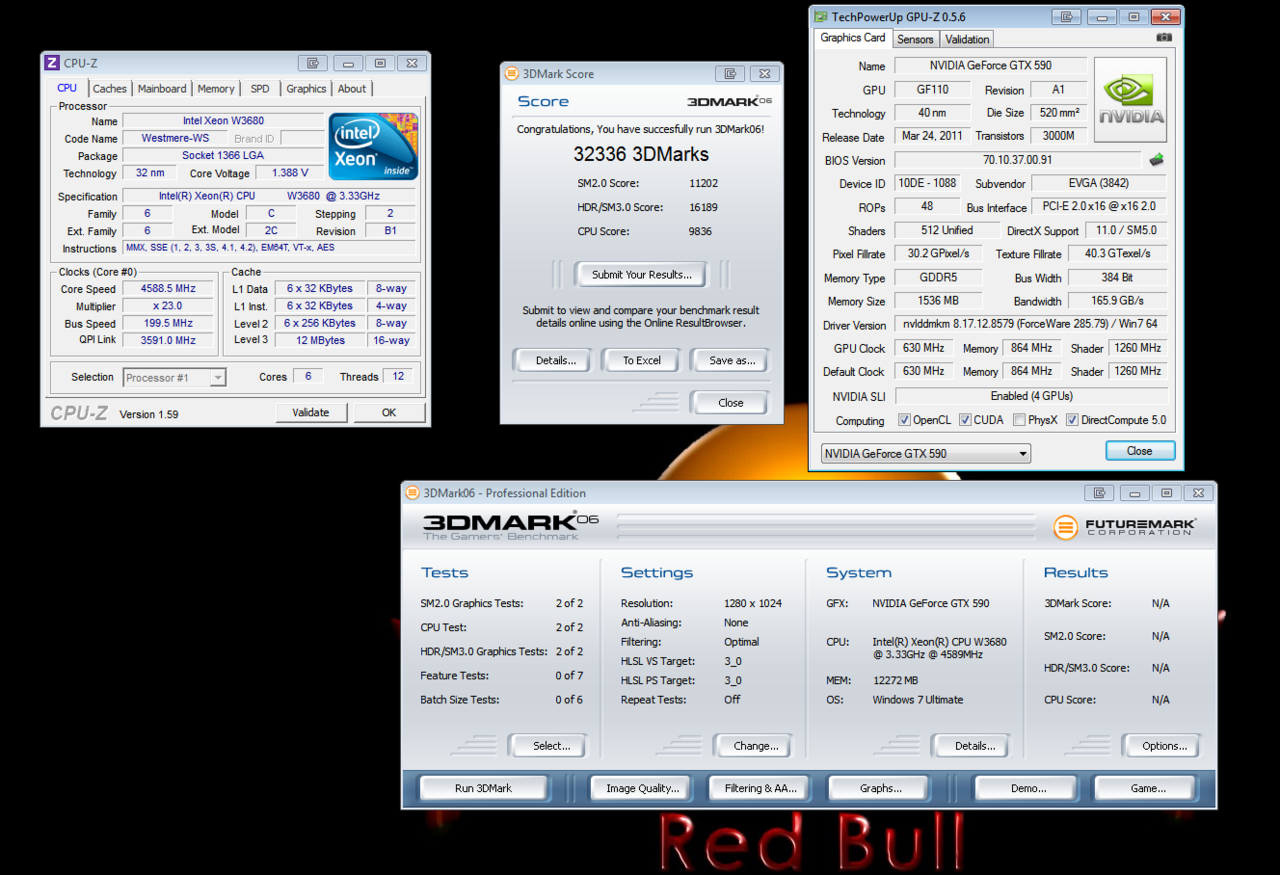Open Options under Results

[x=1164, y=746]
